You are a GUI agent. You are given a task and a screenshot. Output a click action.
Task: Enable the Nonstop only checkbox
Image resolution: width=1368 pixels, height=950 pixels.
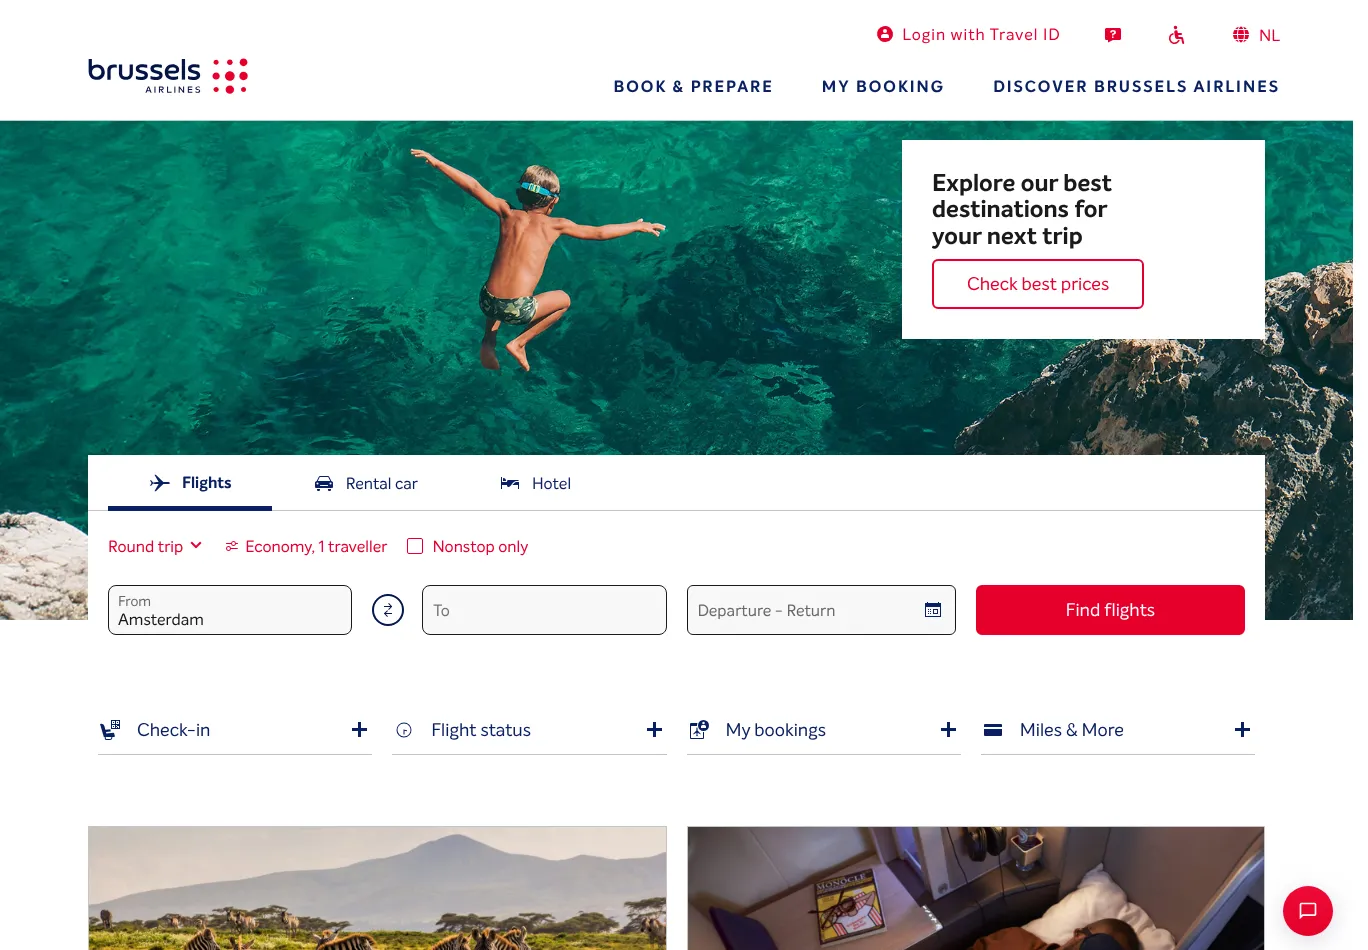click(x=415, y=546)
